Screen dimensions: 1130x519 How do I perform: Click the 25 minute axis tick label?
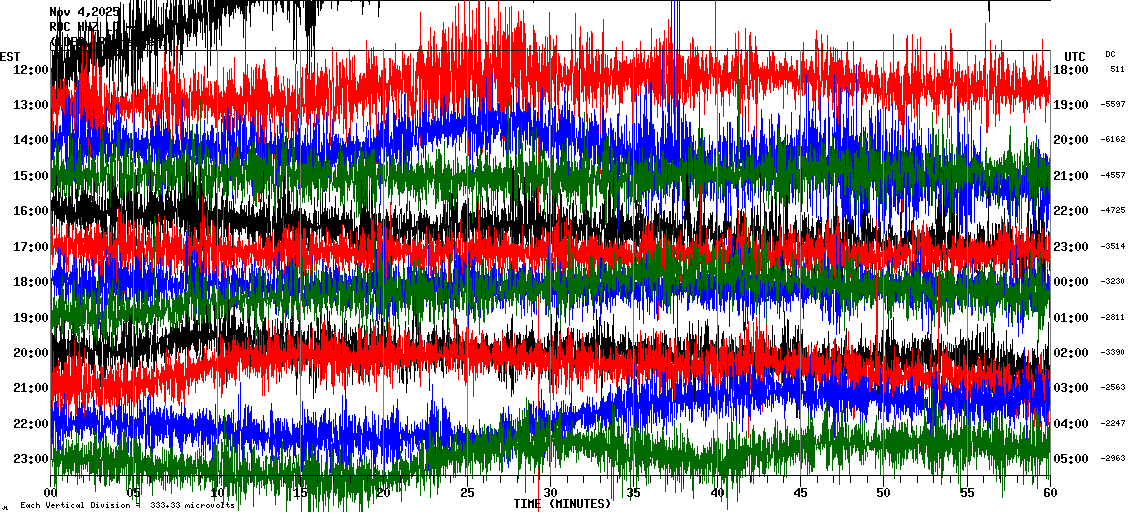[467, 493]
